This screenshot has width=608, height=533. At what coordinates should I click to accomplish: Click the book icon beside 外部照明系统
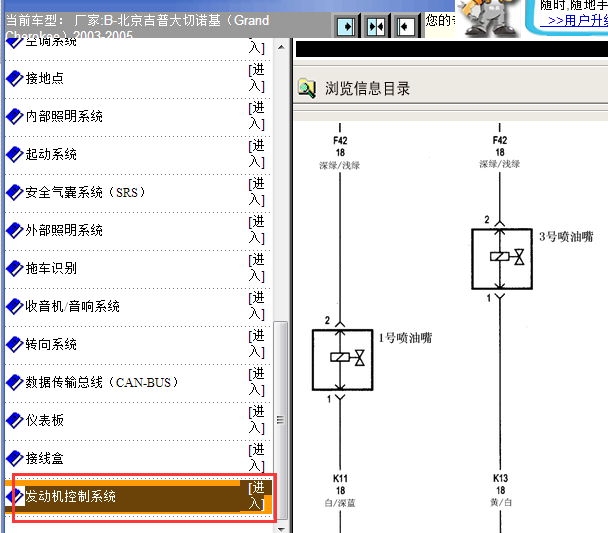point(15,230)
